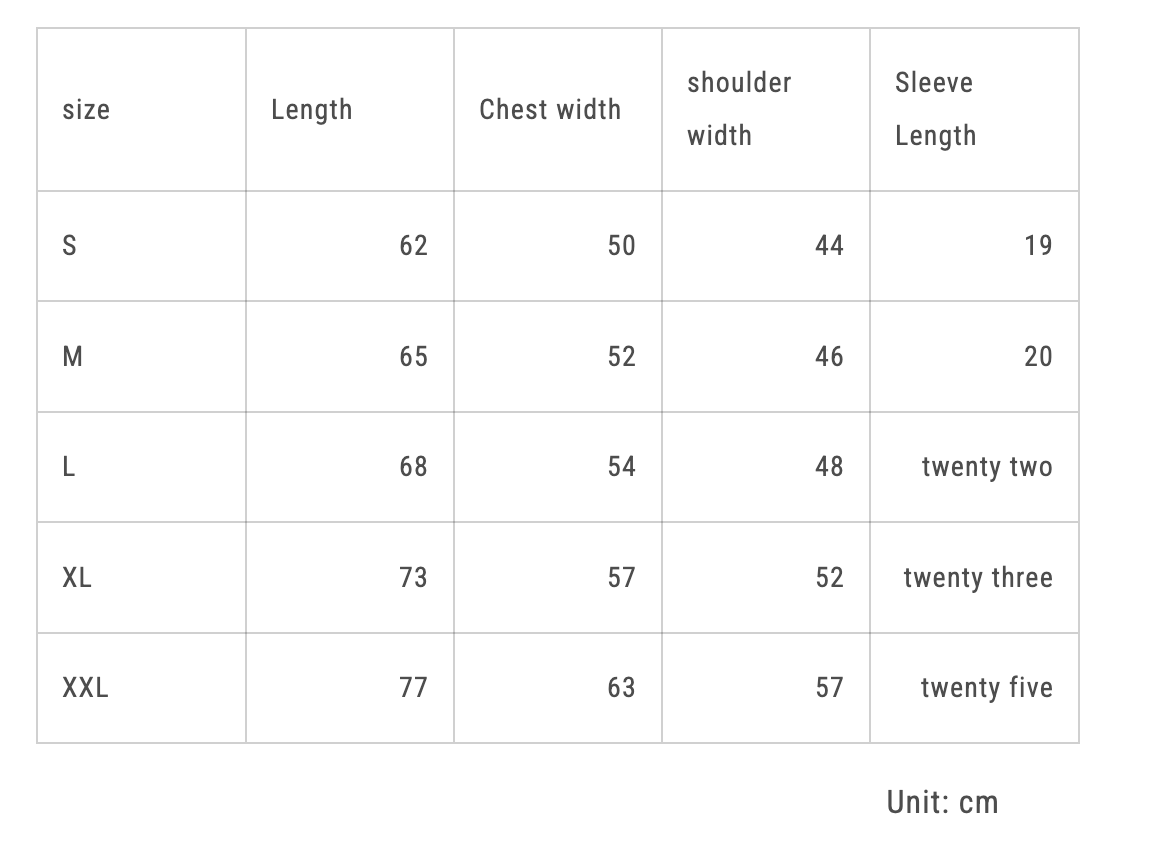The width and height of the screenshot is (1152, 858).
Task: Select the size L row label
Action: [69, 467]
